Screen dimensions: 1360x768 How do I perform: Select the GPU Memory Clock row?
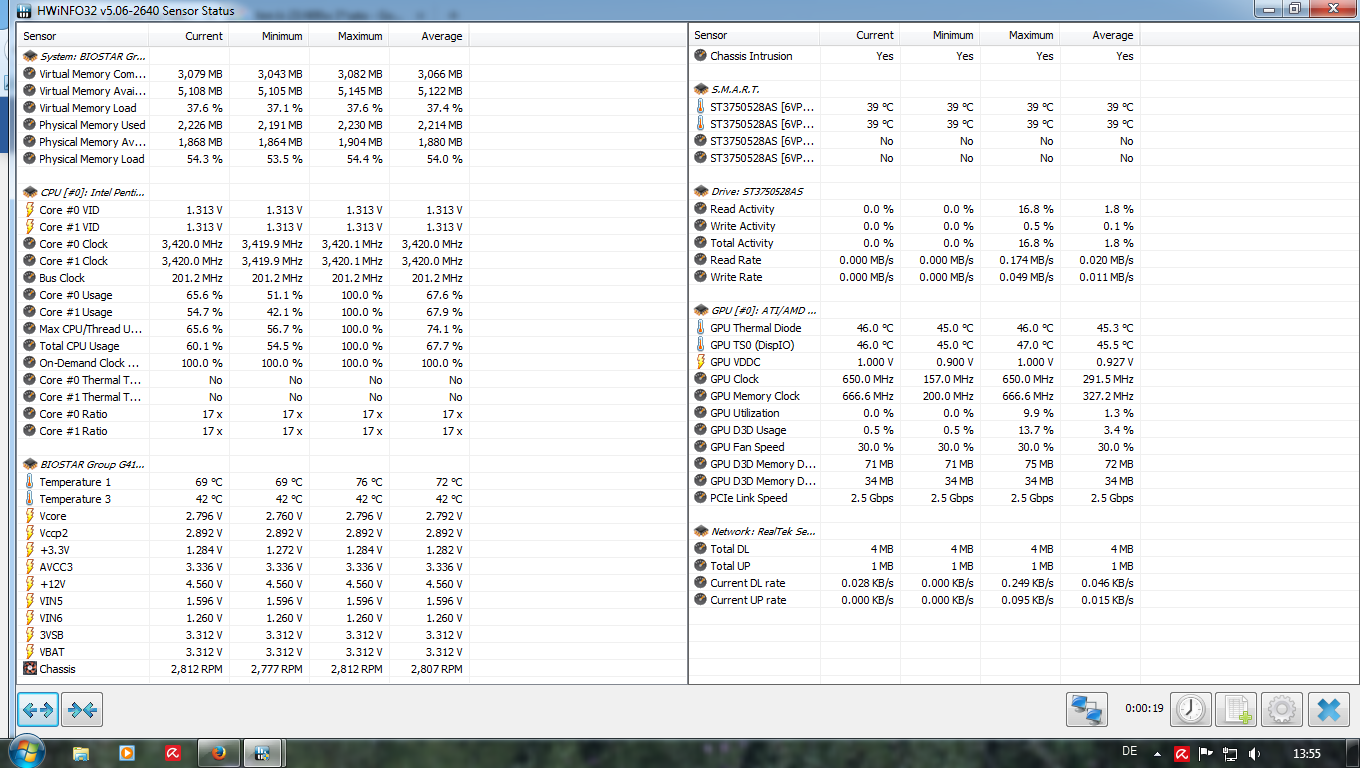(914, 396)
